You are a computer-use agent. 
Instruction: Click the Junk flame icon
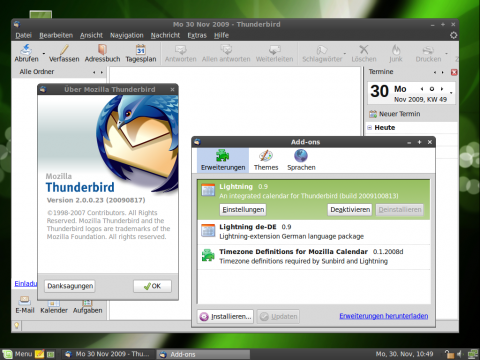point(396,54)
